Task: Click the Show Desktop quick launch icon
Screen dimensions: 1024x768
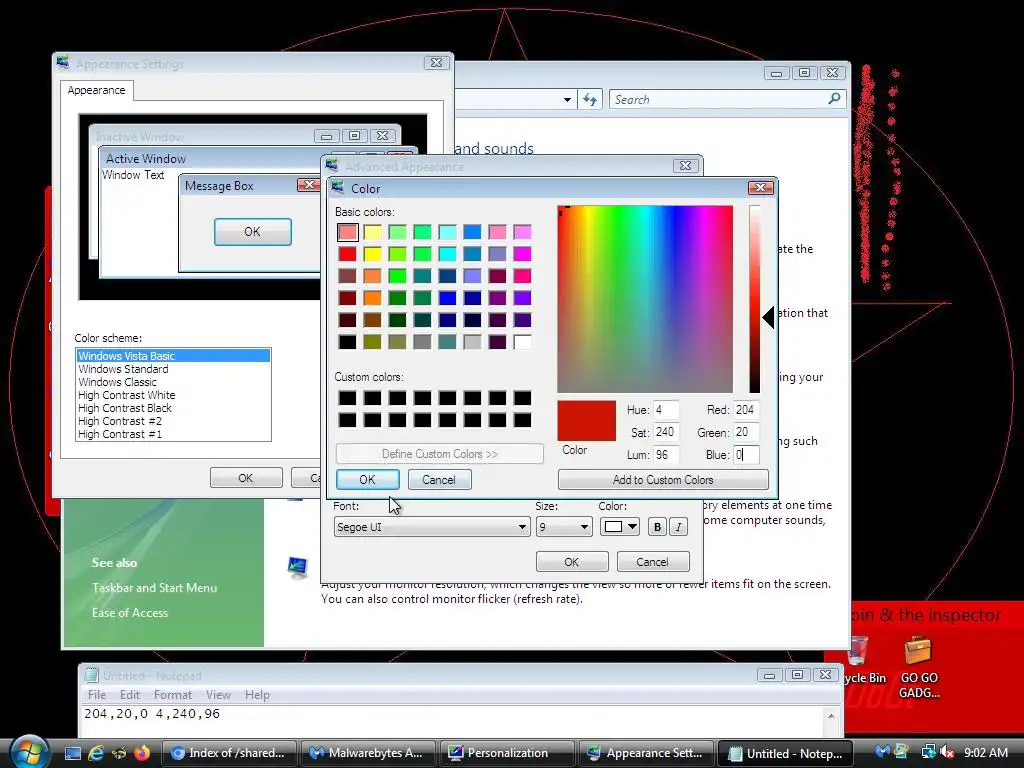Action: [x=72, y=753]
